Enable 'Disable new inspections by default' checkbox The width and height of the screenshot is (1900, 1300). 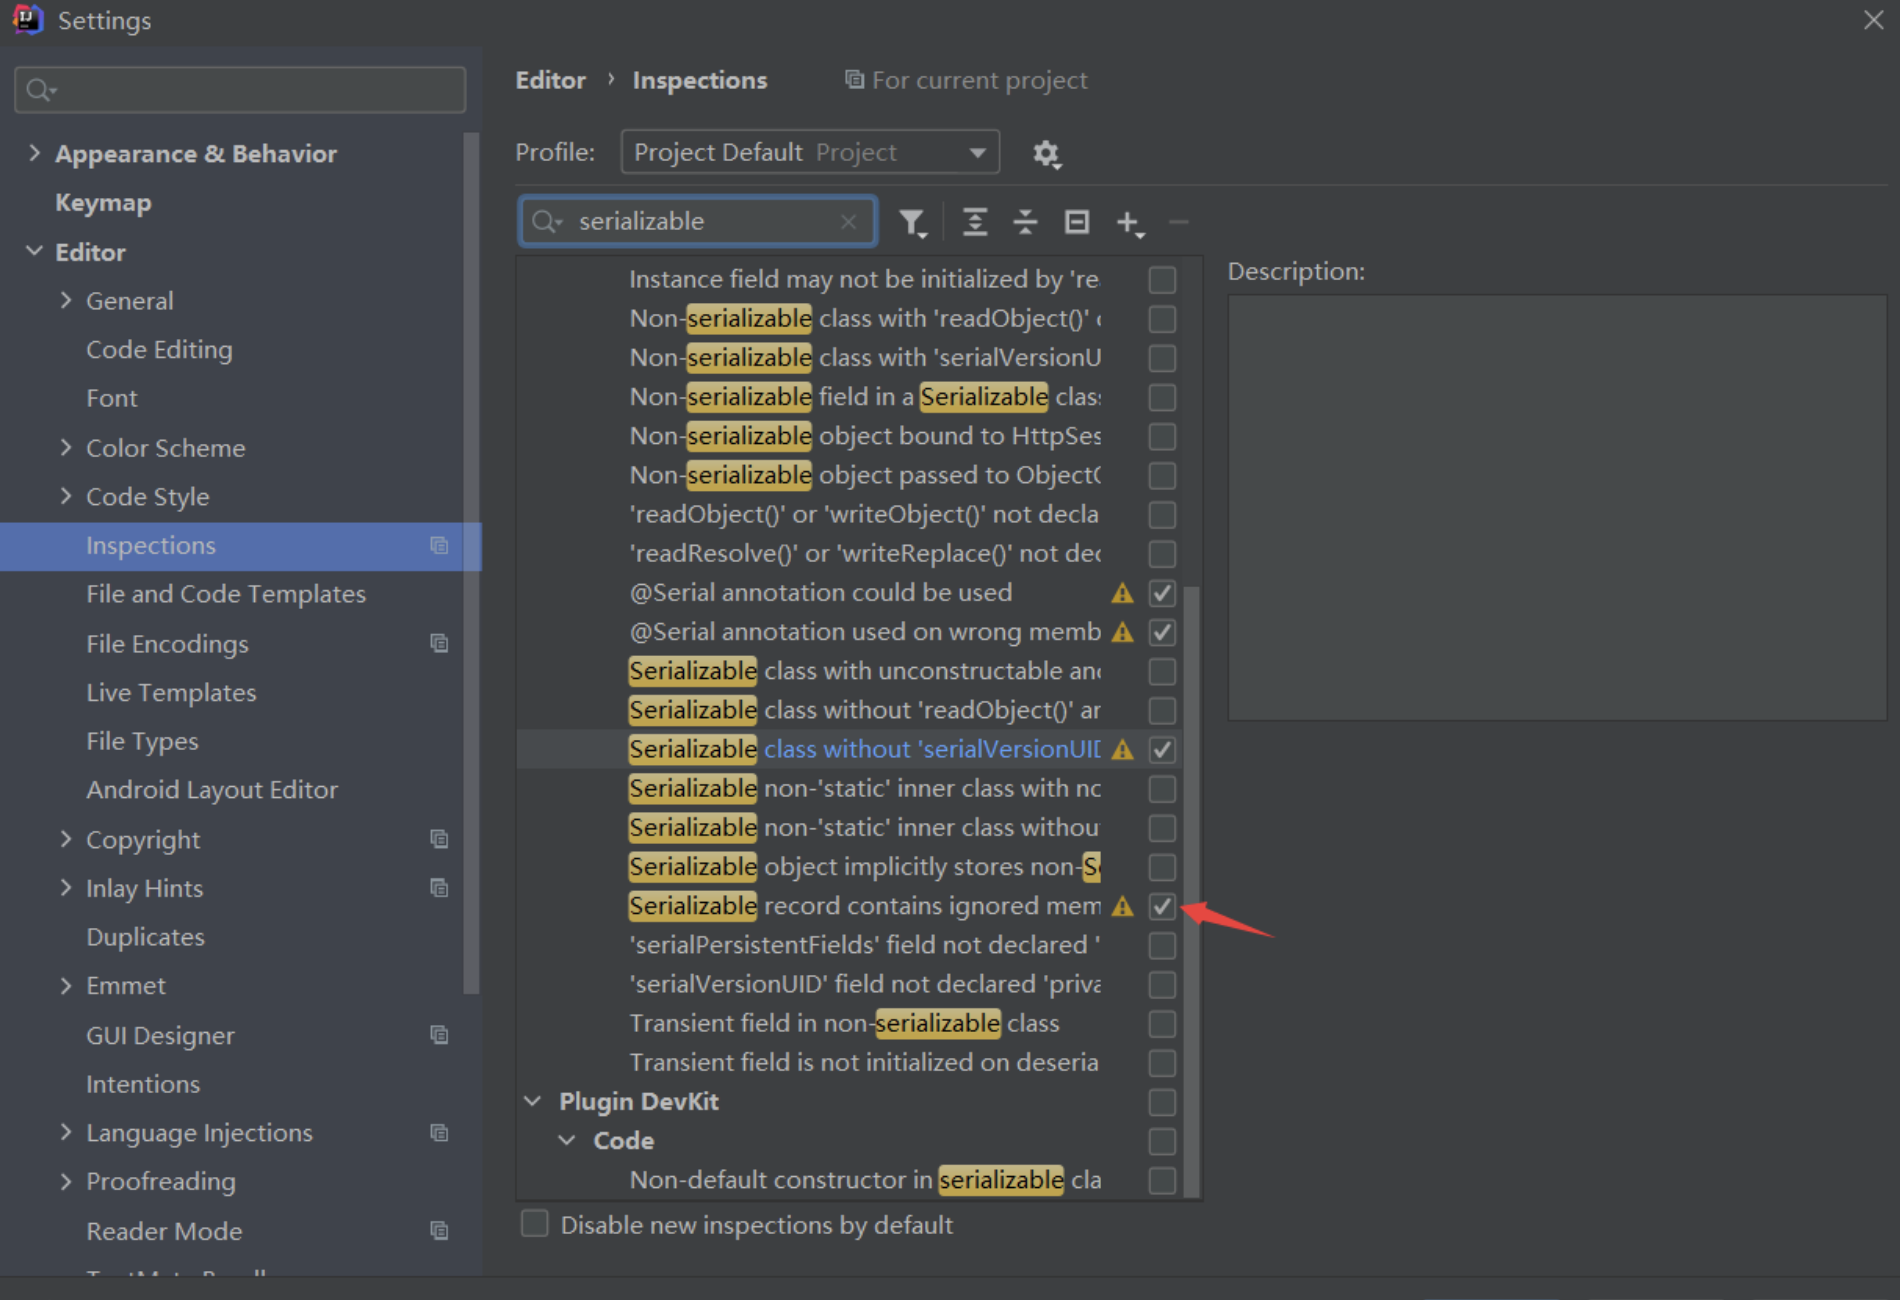(x=535, y=1224)
